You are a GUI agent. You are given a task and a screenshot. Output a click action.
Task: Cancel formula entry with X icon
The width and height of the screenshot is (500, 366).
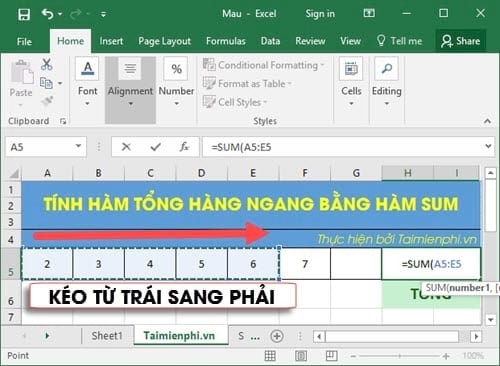coord(126,147)
